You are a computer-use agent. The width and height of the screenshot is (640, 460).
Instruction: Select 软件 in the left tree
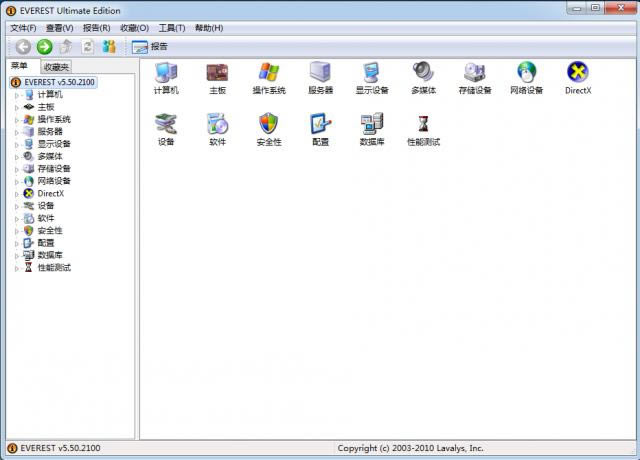tap(46, 218)
